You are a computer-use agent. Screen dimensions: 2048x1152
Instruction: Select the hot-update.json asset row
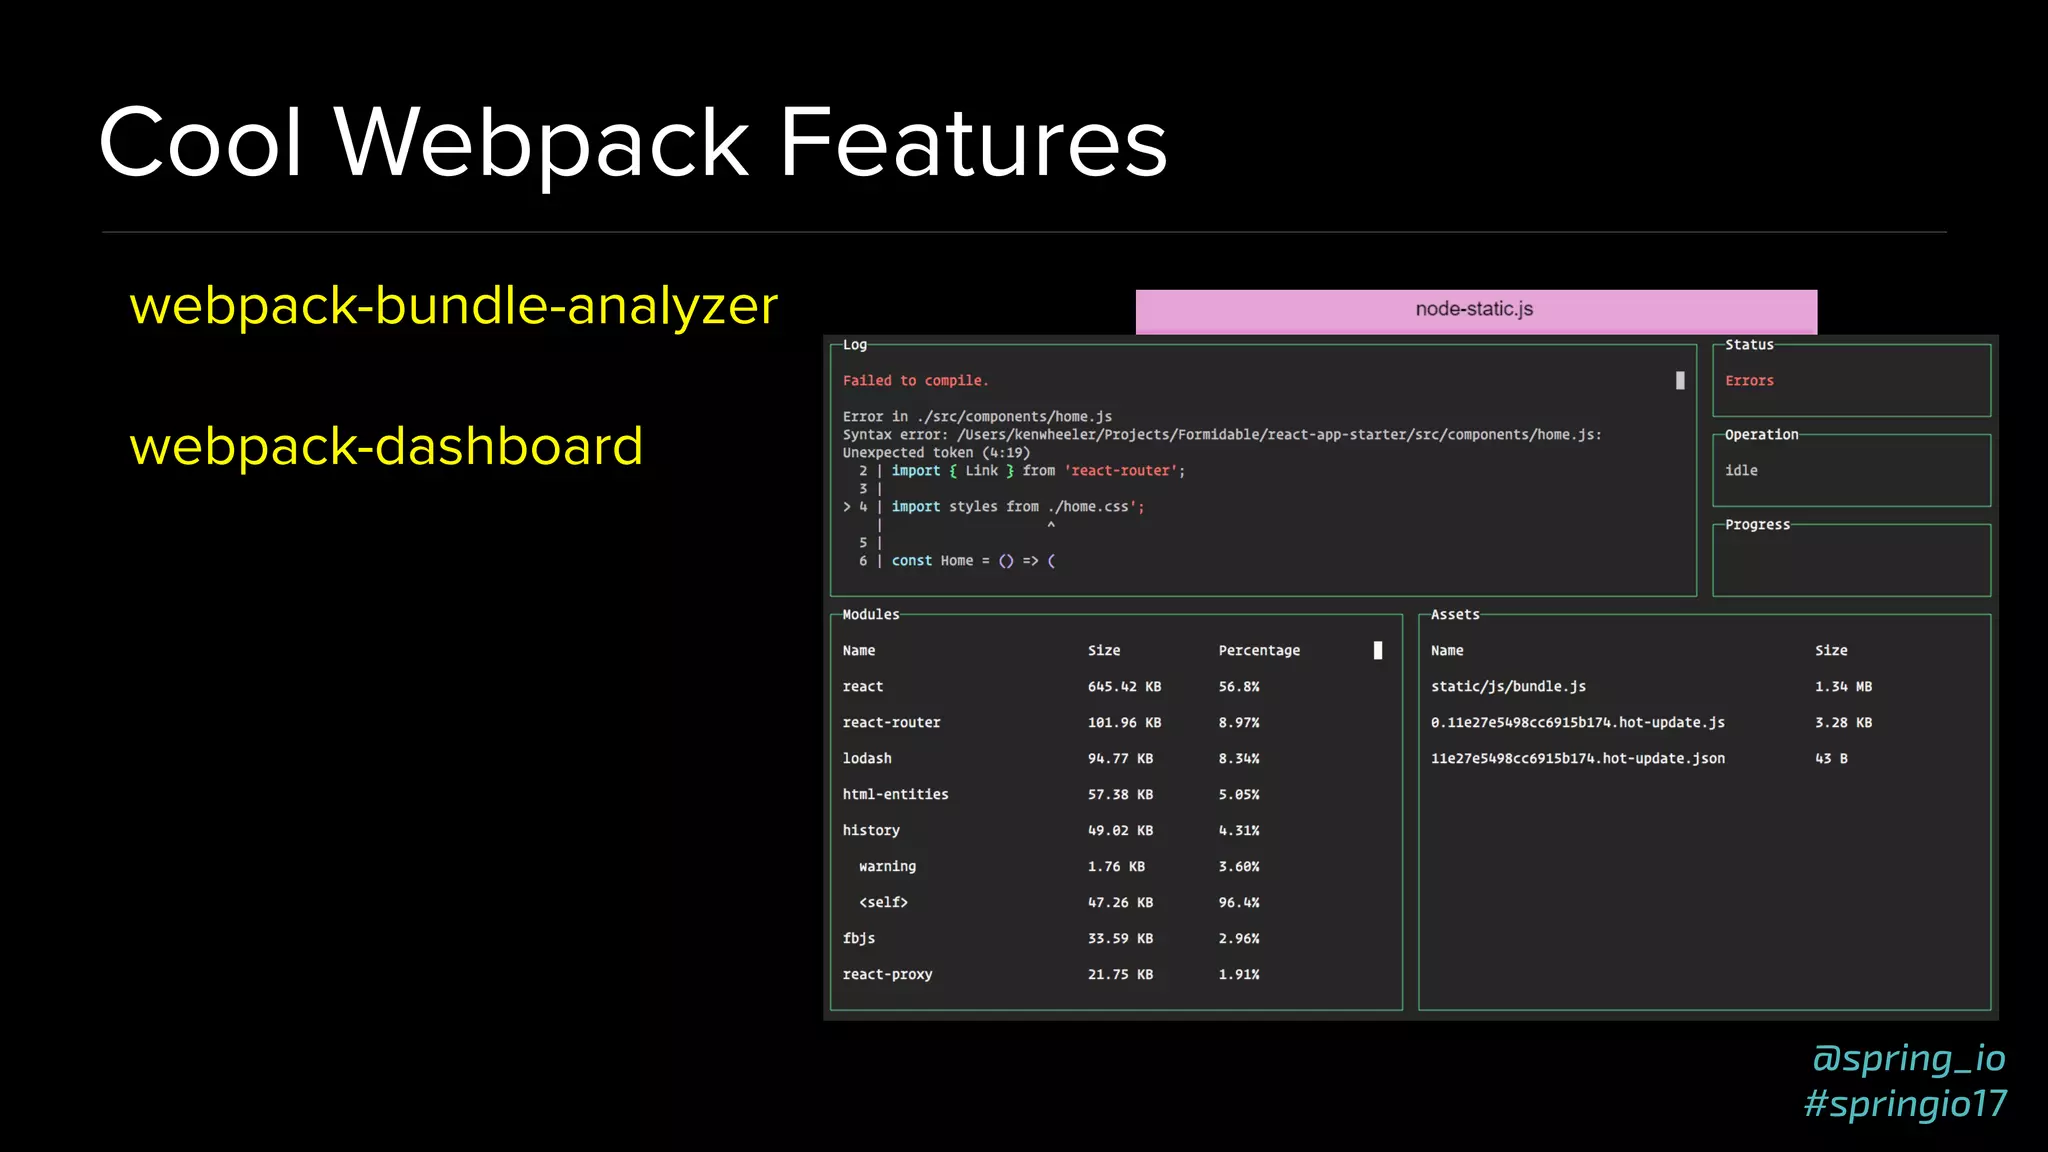[1577, 759]
